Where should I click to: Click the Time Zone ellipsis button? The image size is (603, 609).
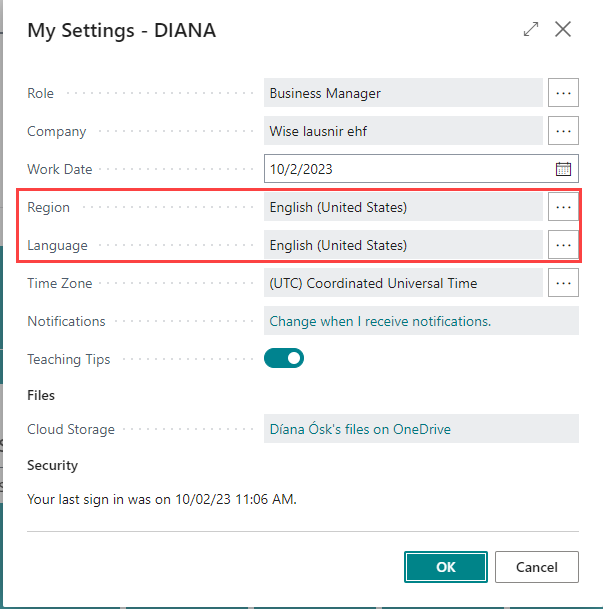coord(563,283)
